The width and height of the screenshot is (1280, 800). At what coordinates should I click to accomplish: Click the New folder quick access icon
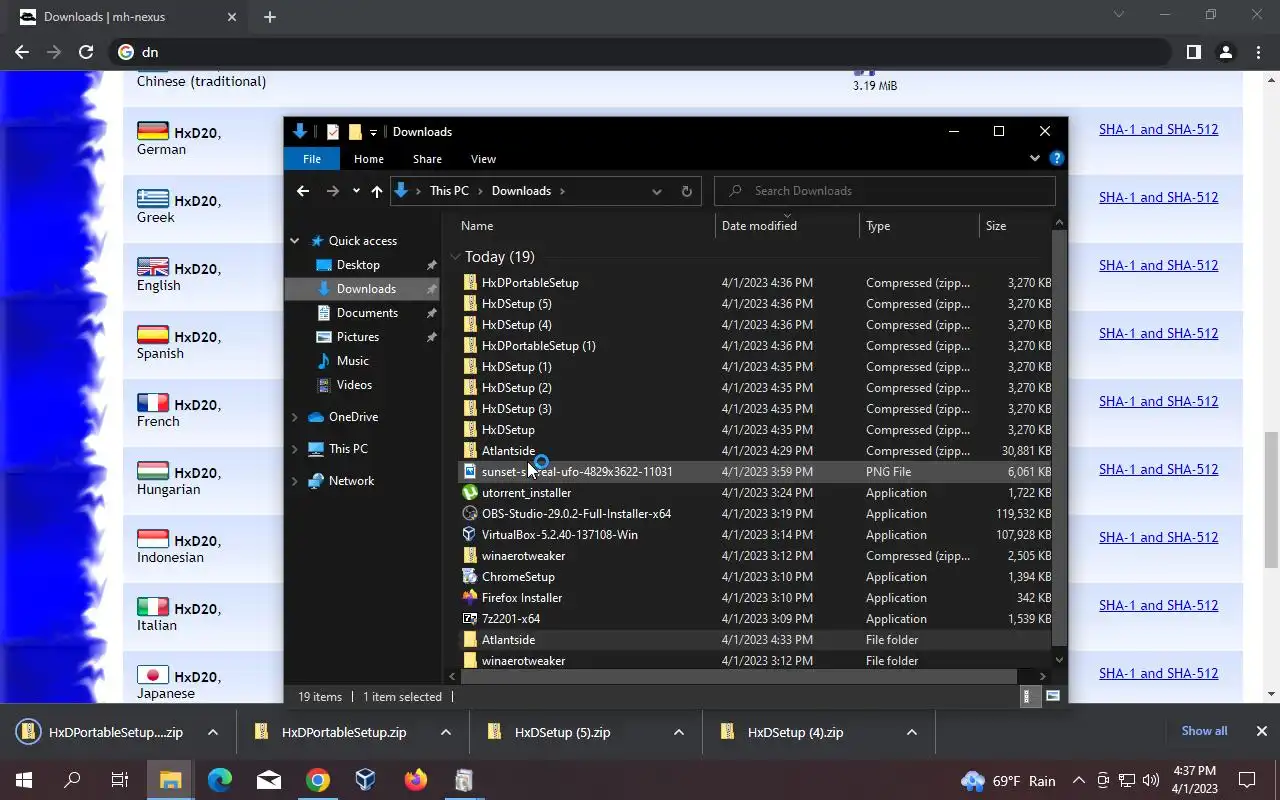(355, 131)
